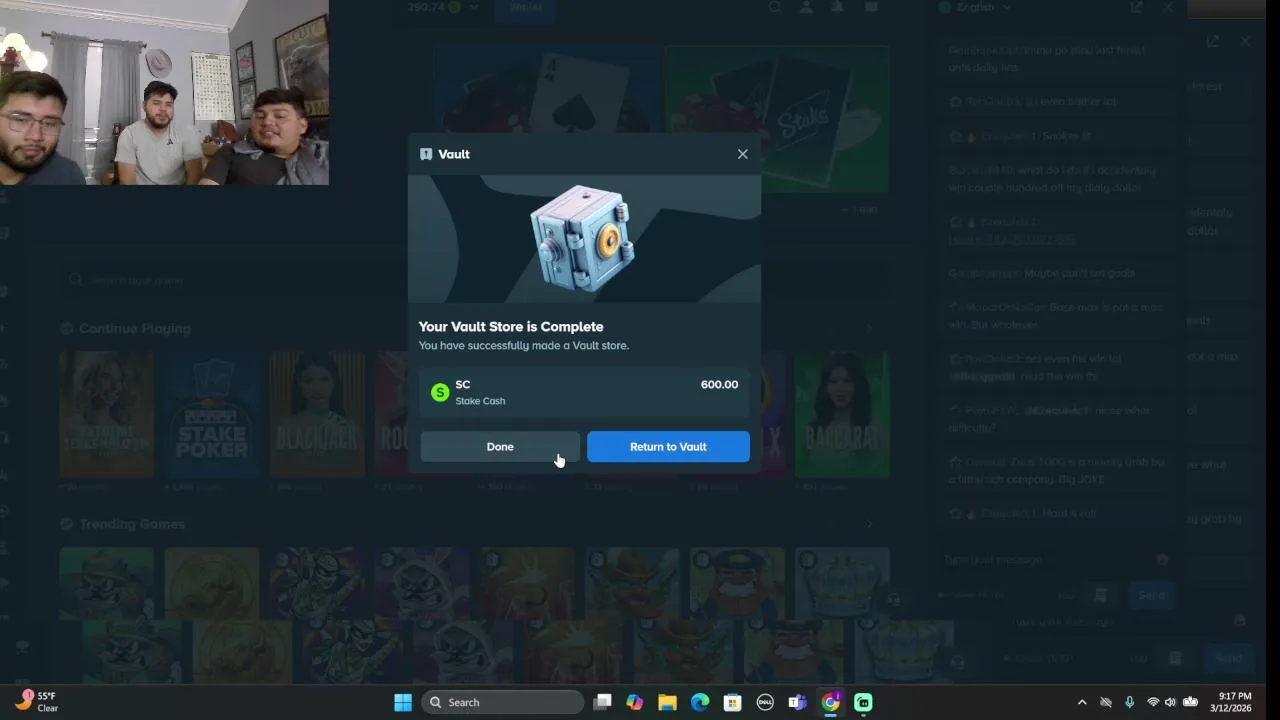
Task: Open the emoji picker in chat input
Action: [1162, 560]
